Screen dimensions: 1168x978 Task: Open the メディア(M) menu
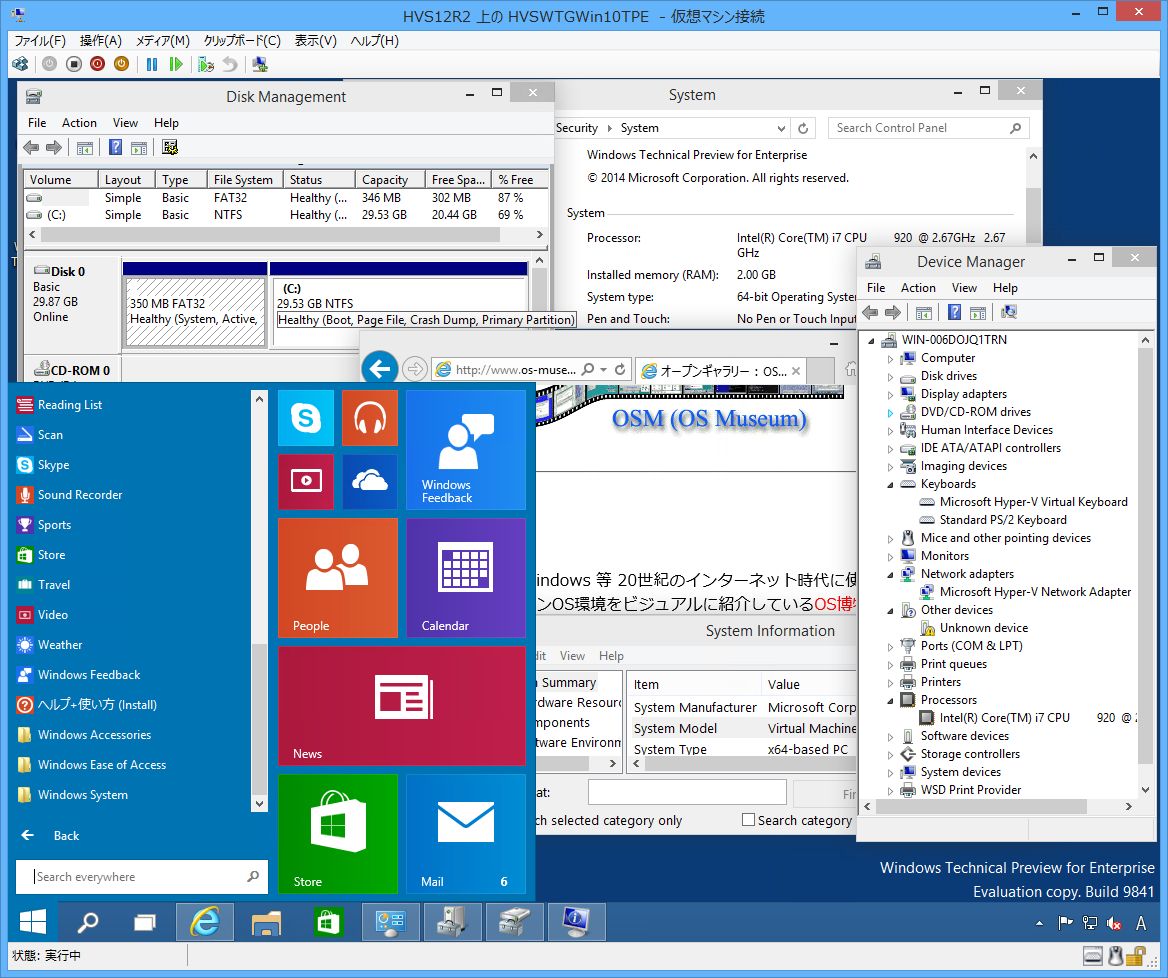click(162, 40)
